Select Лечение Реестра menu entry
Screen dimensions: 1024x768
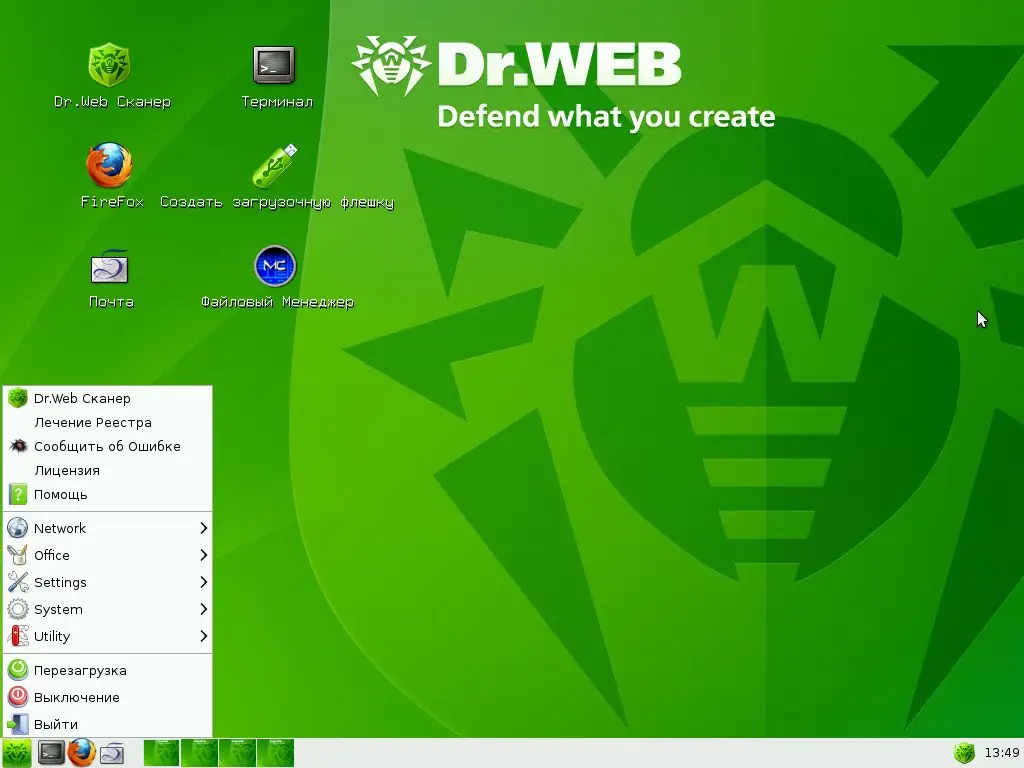click(x=108, y=423)
